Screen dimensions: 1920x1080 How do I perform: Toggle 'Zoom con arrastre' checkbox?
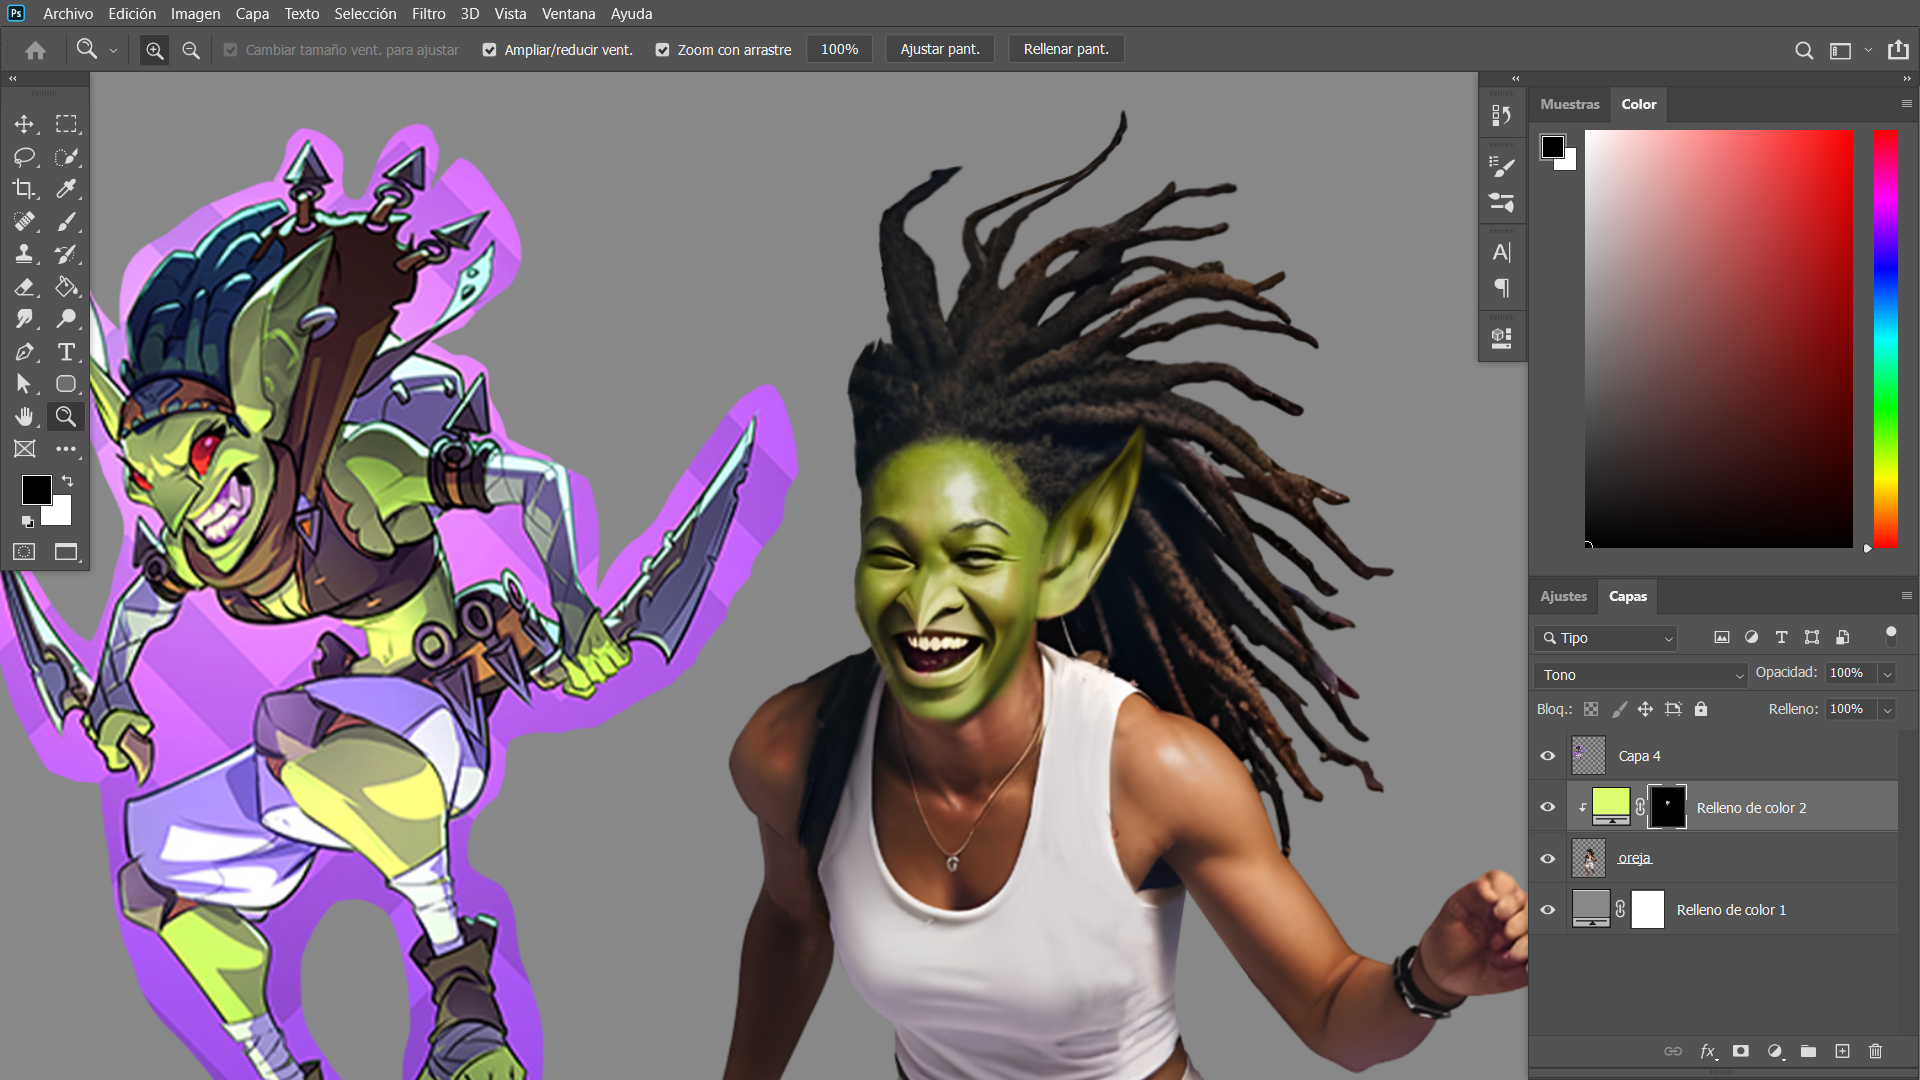[x=662, y=50]
